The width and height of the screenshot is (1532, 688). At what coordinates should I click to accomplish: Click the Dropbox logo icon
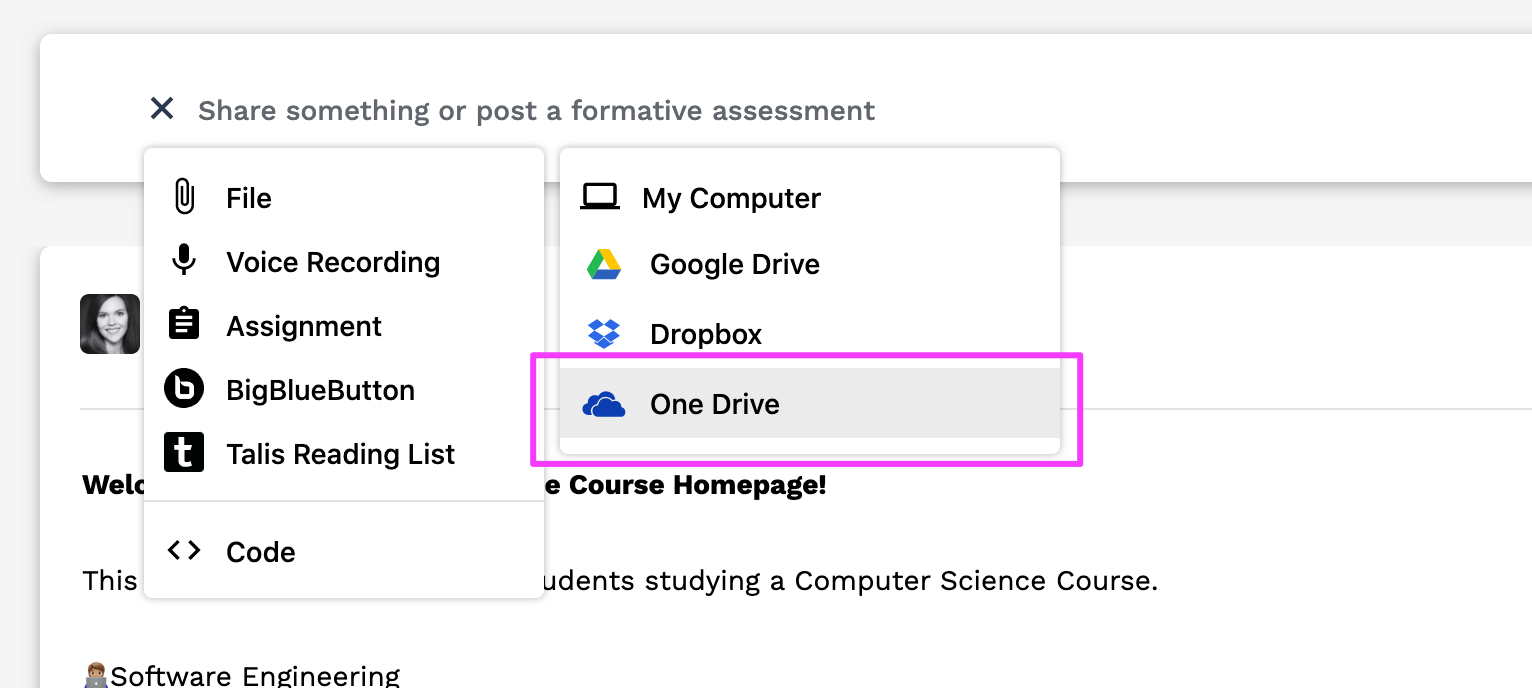coord(604,334)
